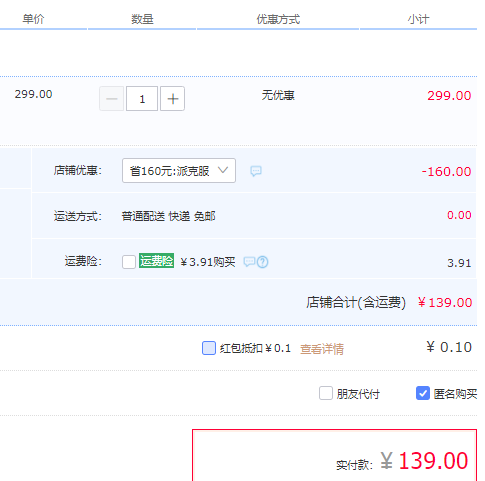Click the message icon next to 店铺优惠
This screenshot has width=485, height=481.
tap(256, 171)
